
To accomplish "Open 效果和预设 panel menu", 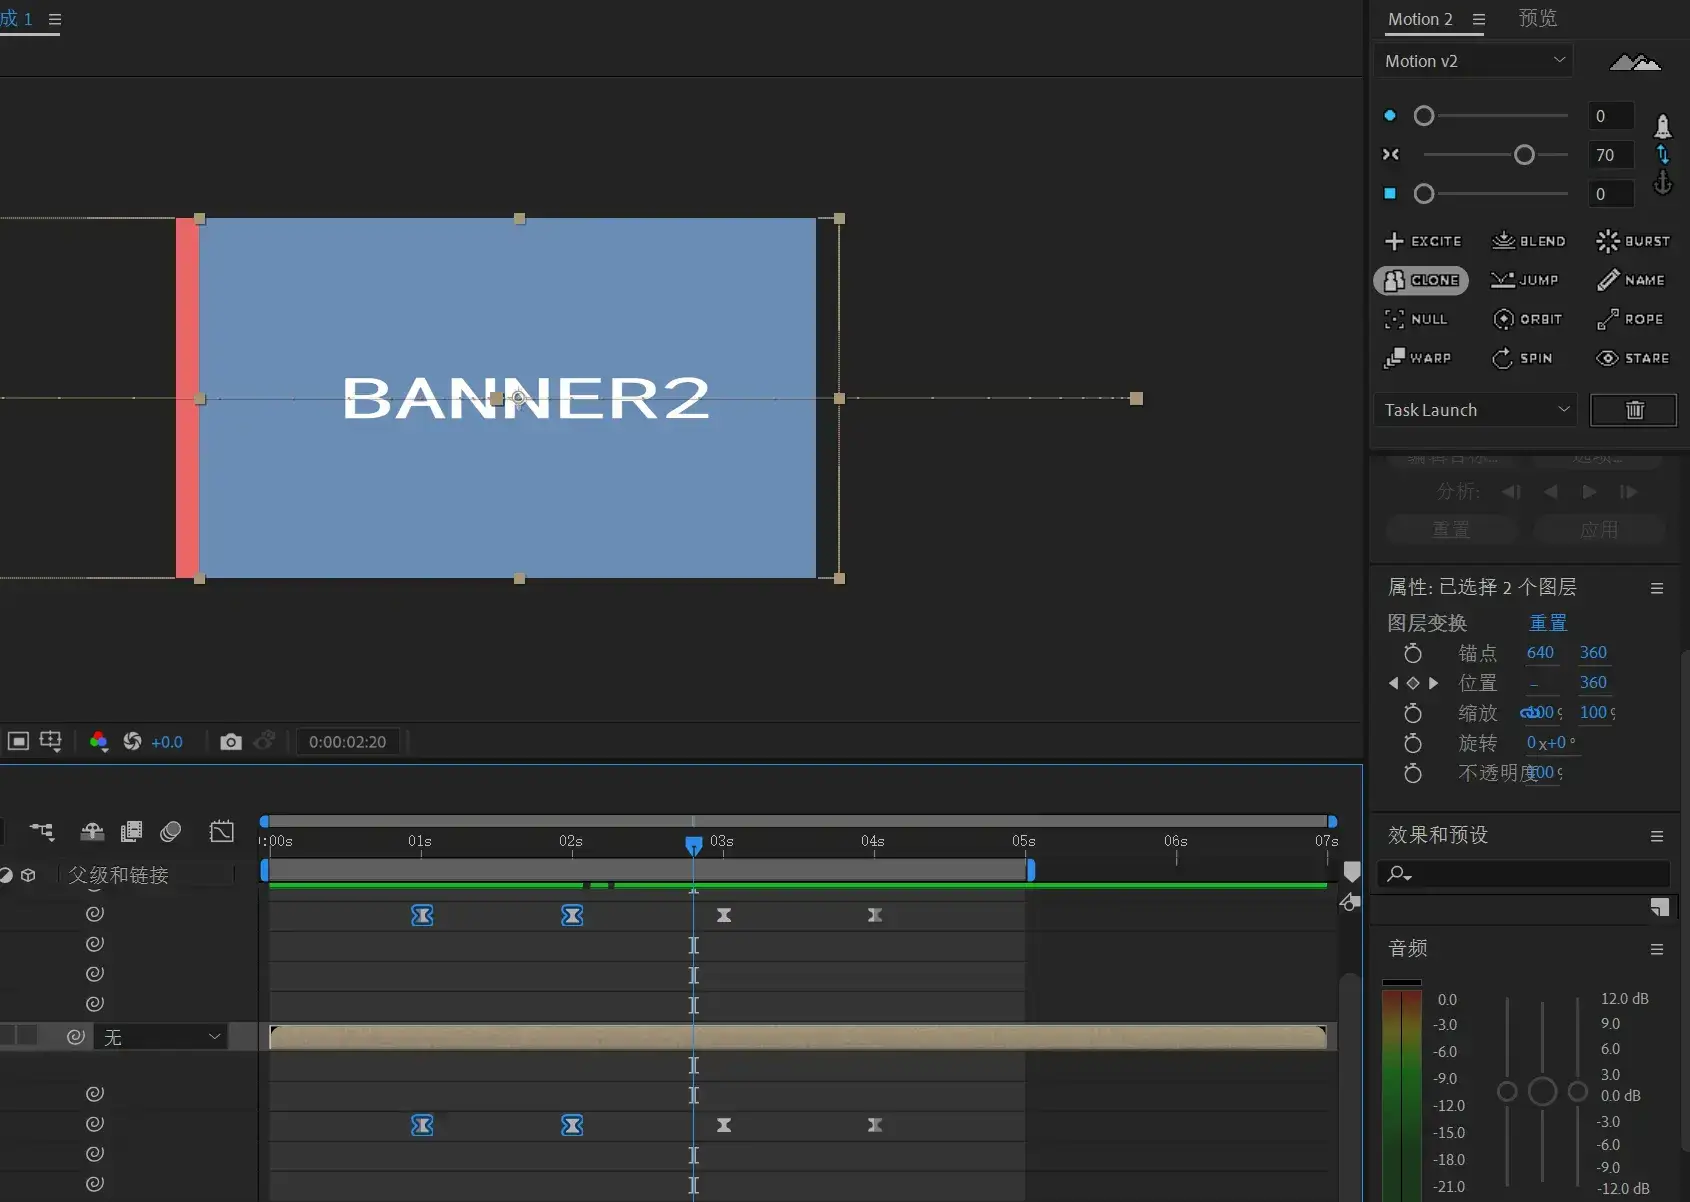I will coord(1657,836).
